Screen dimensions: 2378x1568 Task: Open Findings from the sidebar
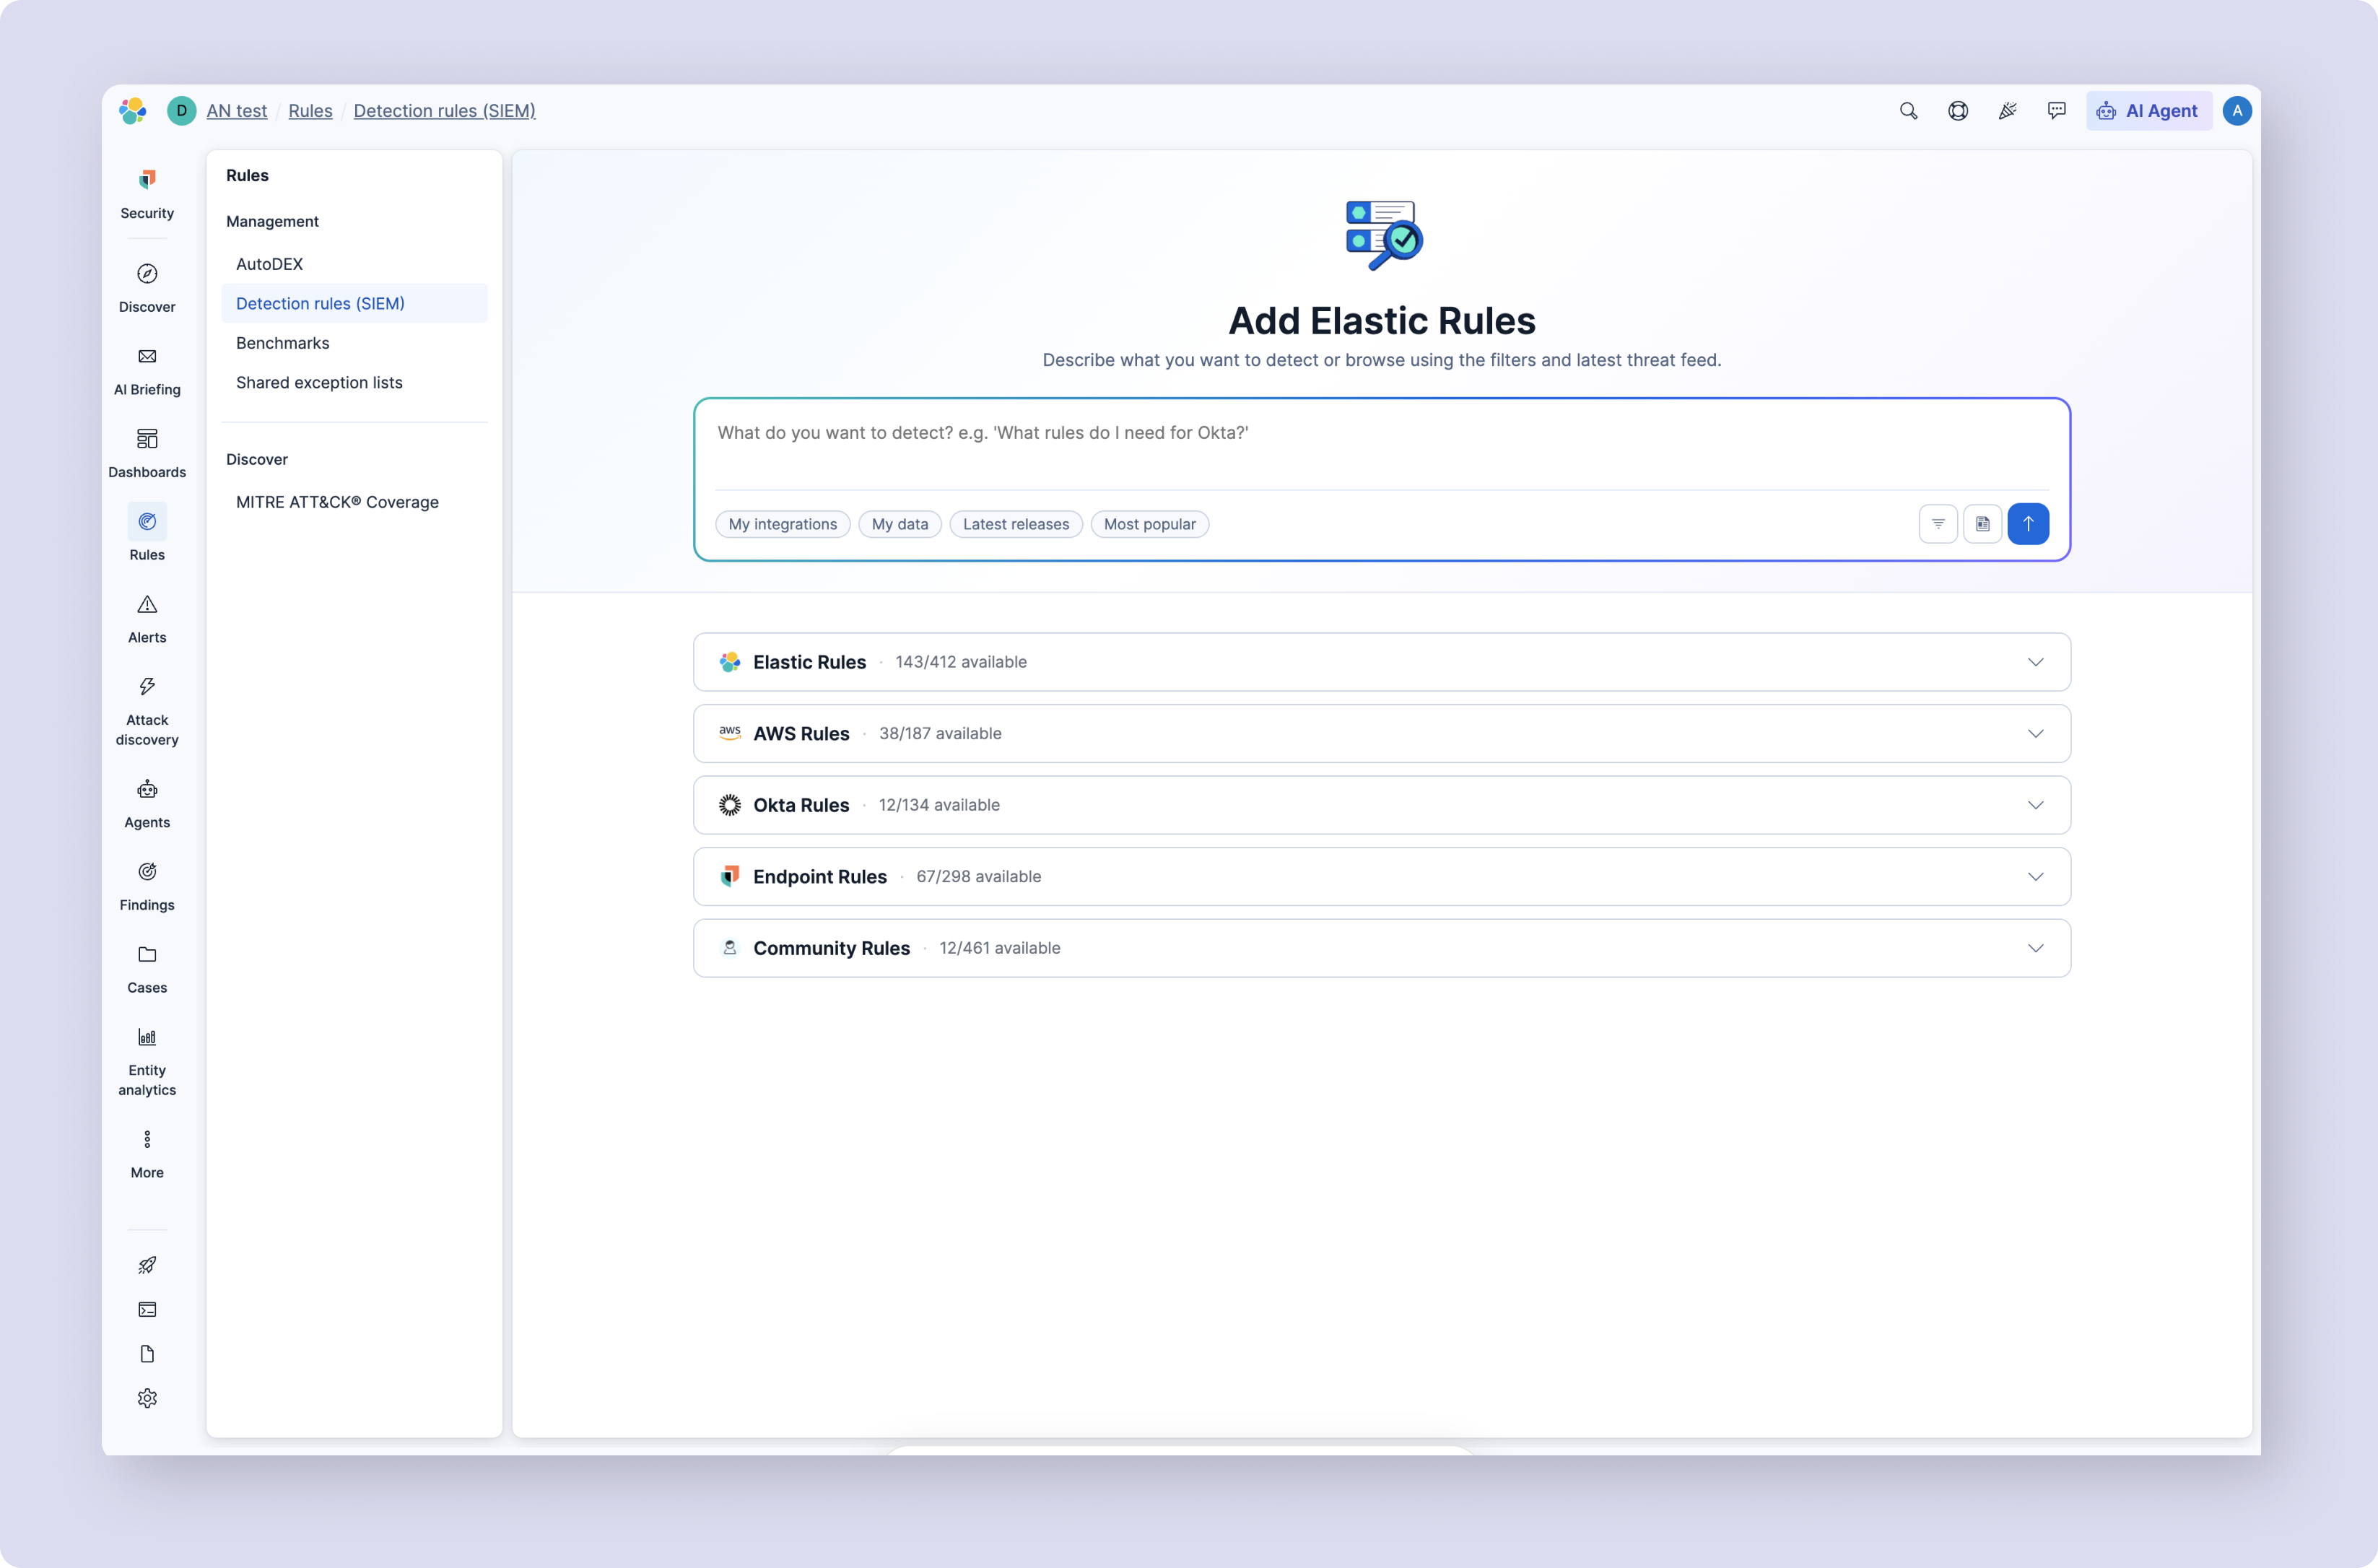coord(147,887)
